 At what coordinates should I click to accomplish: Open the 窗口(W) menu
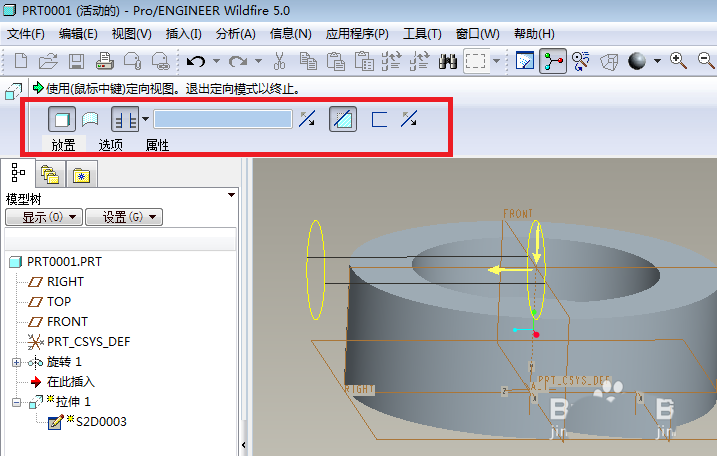pos(477,33)
